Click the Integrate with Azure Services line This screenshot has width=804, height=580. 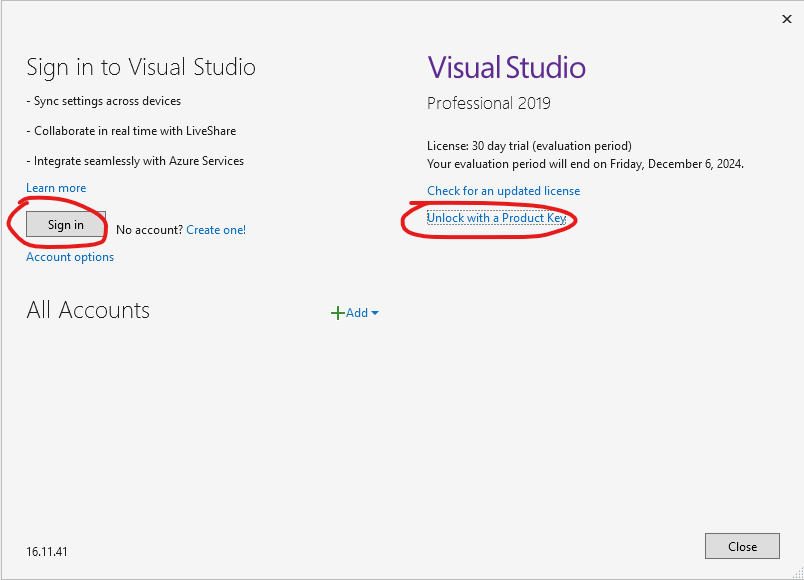(135, 161)
